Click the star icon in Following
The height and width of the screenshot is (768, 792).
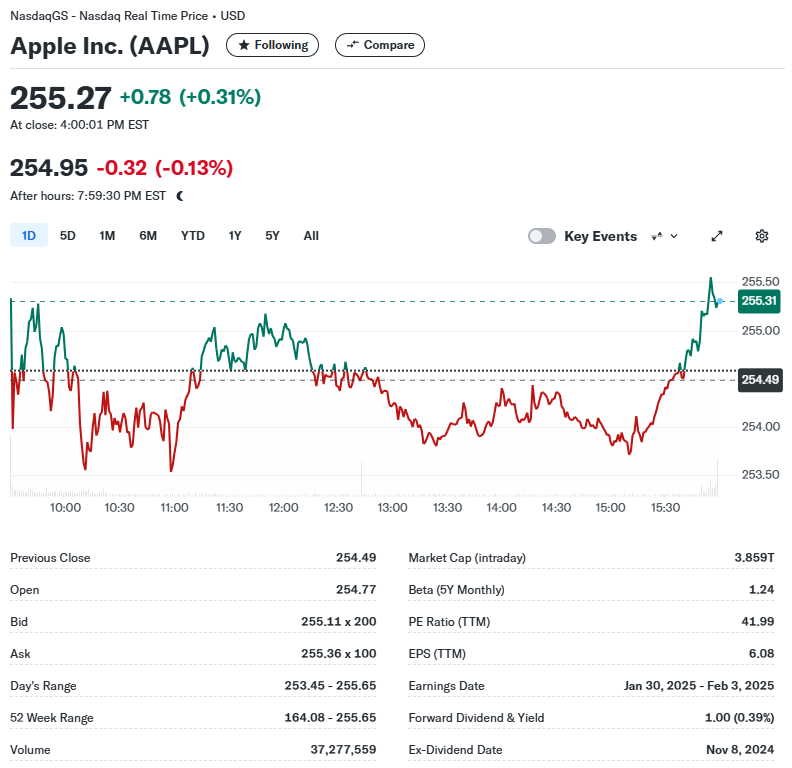point(244,45)
